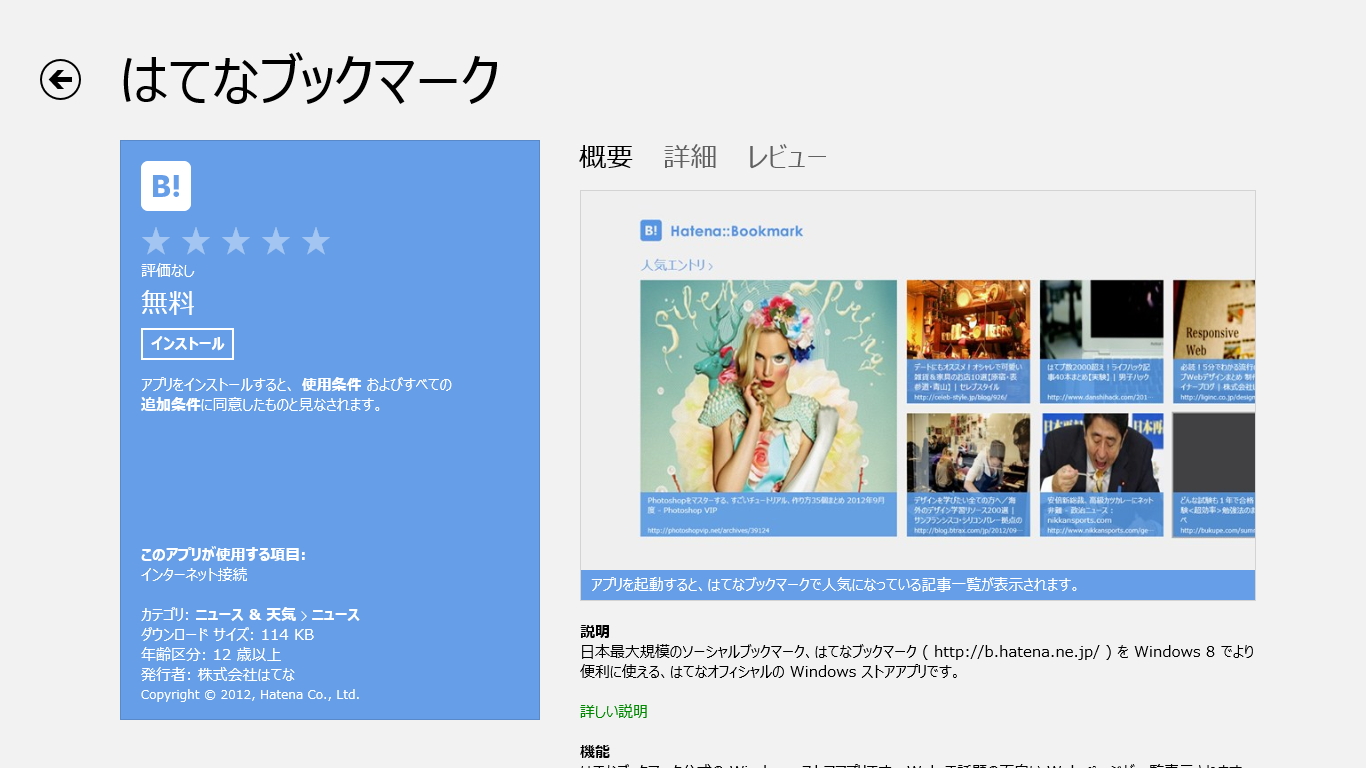Click the first rating star
Image resolution: width=1366 pixels, height=768 pixels.
156,241
